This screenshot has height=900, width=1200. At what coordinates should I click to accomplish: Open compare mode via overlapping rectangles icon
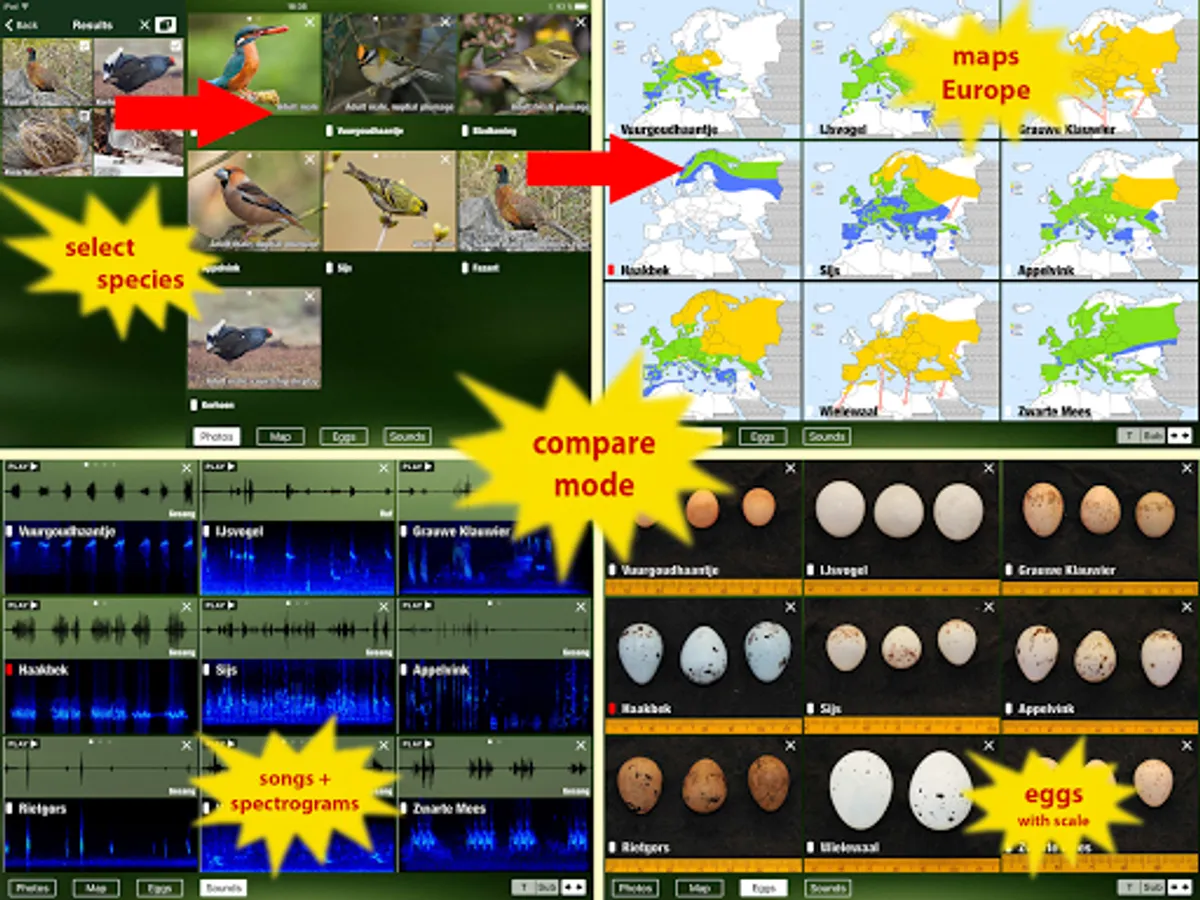coord(166,24)
